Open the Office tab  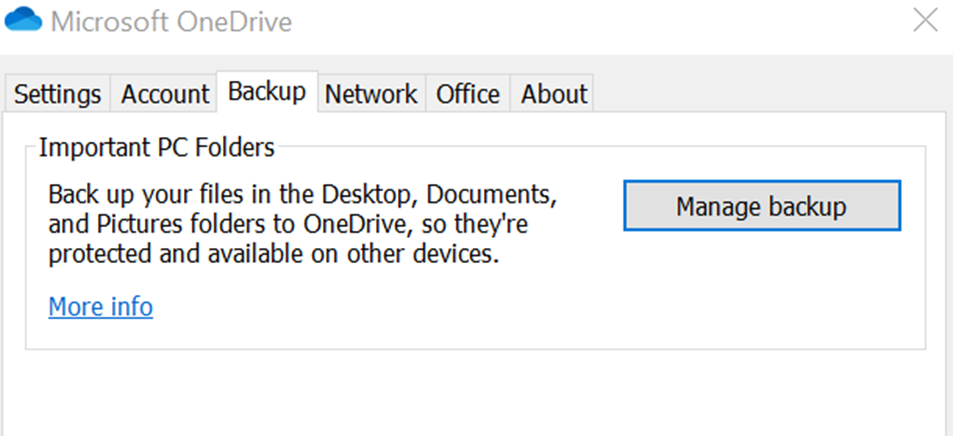click(468, 94)
